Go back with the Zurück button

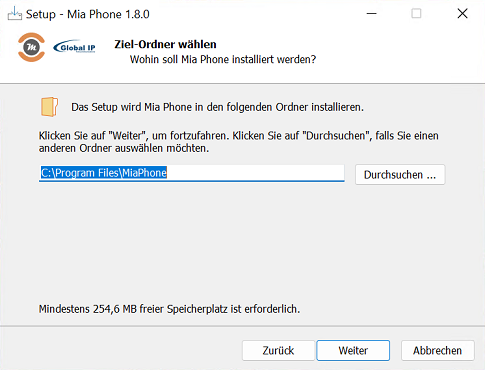coord(278,350)
